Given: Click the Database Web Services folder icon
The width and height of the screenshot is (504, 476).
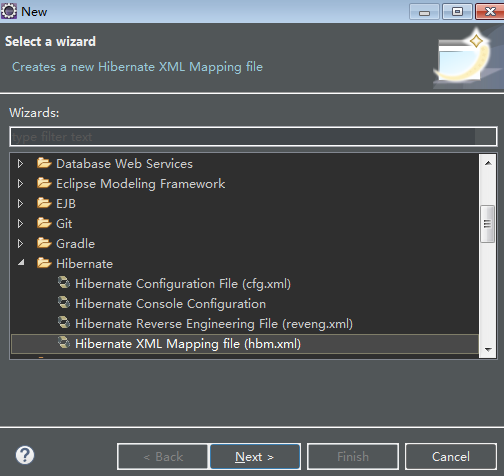Looking at the screenshot, I should (x=44, y=163).
